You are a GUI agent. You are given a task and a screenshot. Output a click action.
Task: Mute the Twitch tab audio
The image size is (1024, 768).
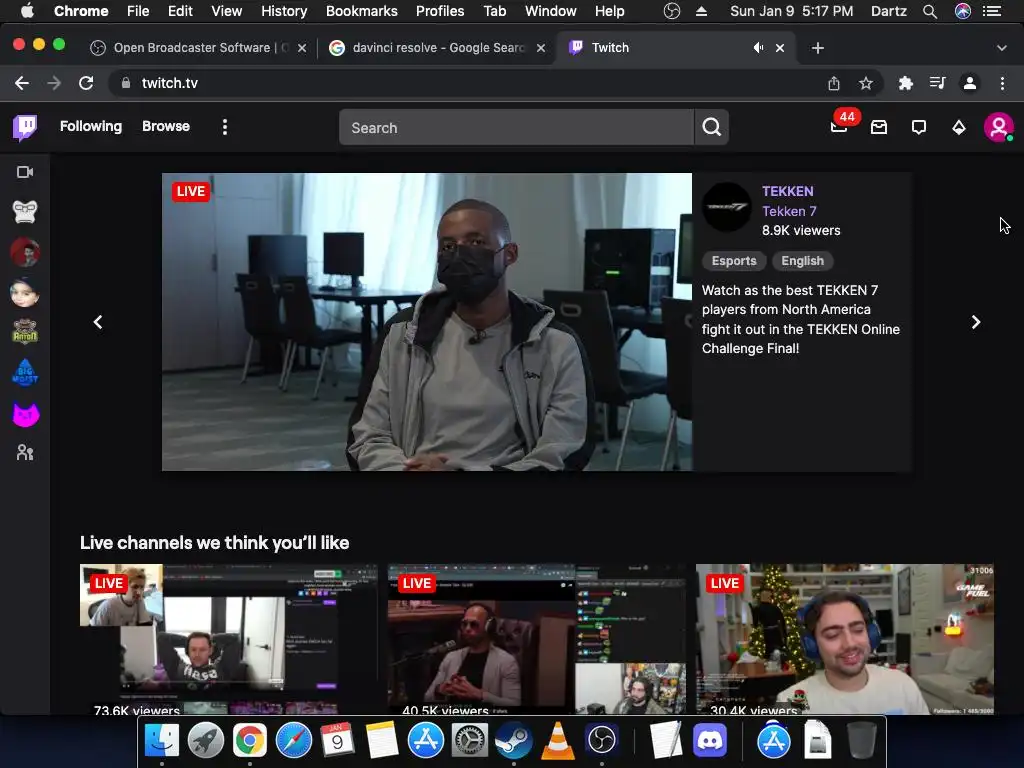coord(758,48)
